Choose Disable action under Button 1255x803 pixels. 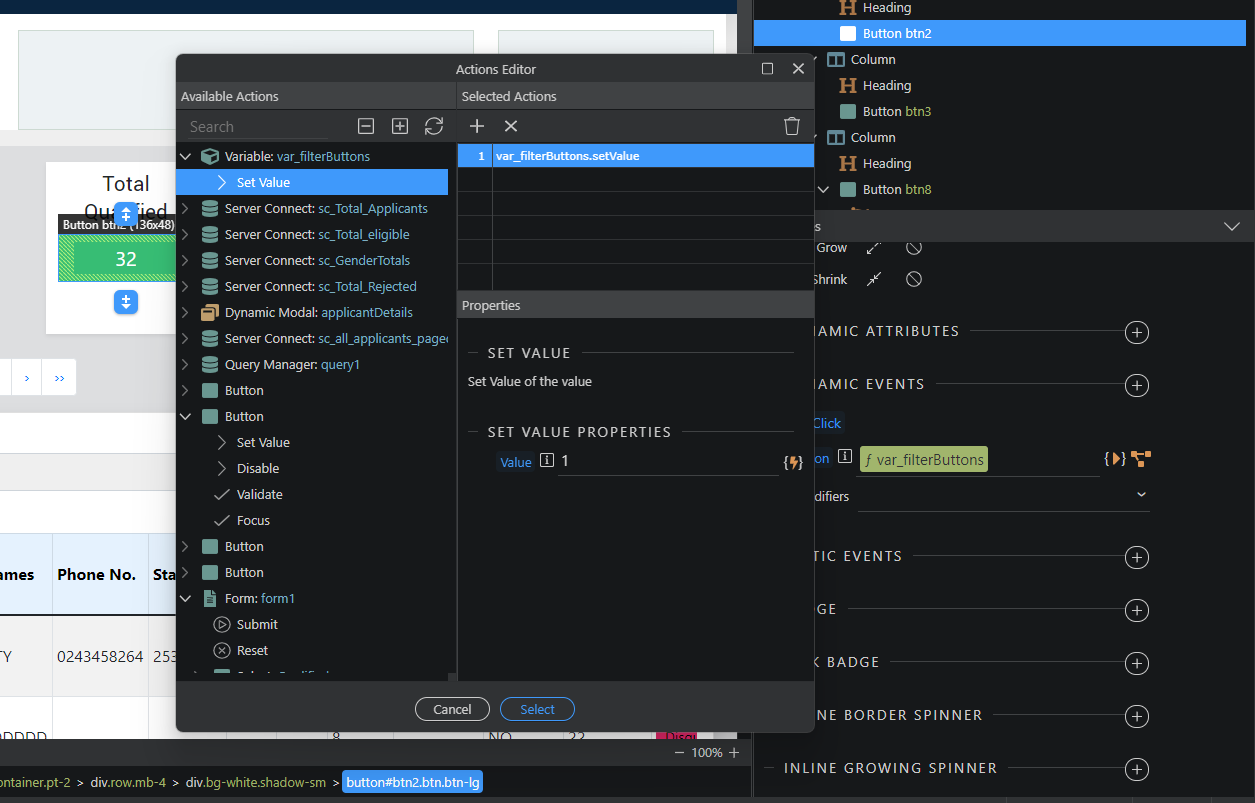pyautogui.click(x=258, y=469)
